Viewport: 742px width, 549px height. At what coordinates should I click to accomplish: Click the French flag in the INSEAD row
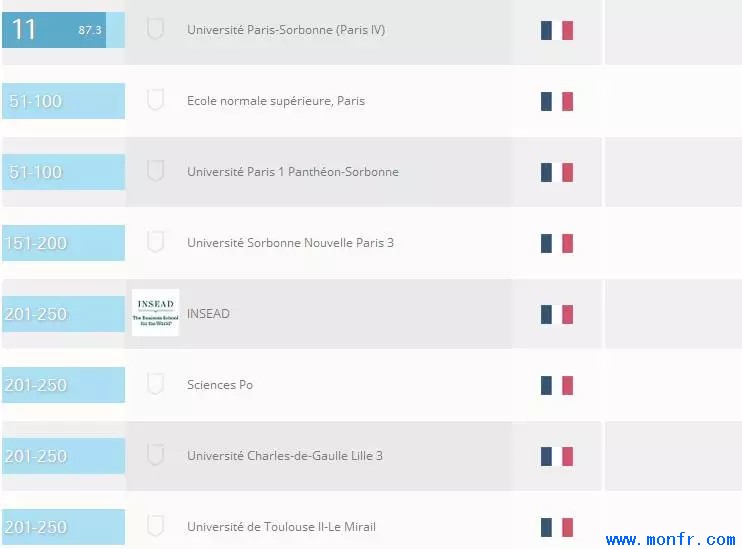coord(557,314)
